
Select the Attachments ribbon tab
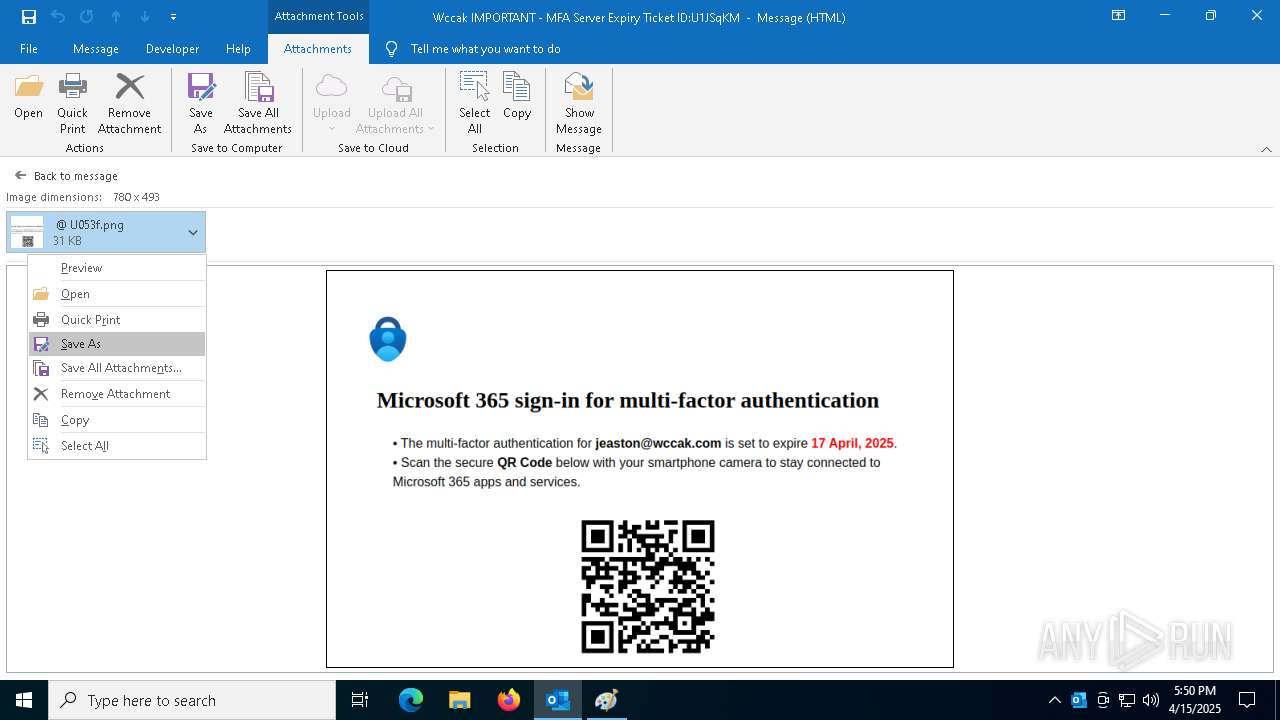(x=318, y=49)
